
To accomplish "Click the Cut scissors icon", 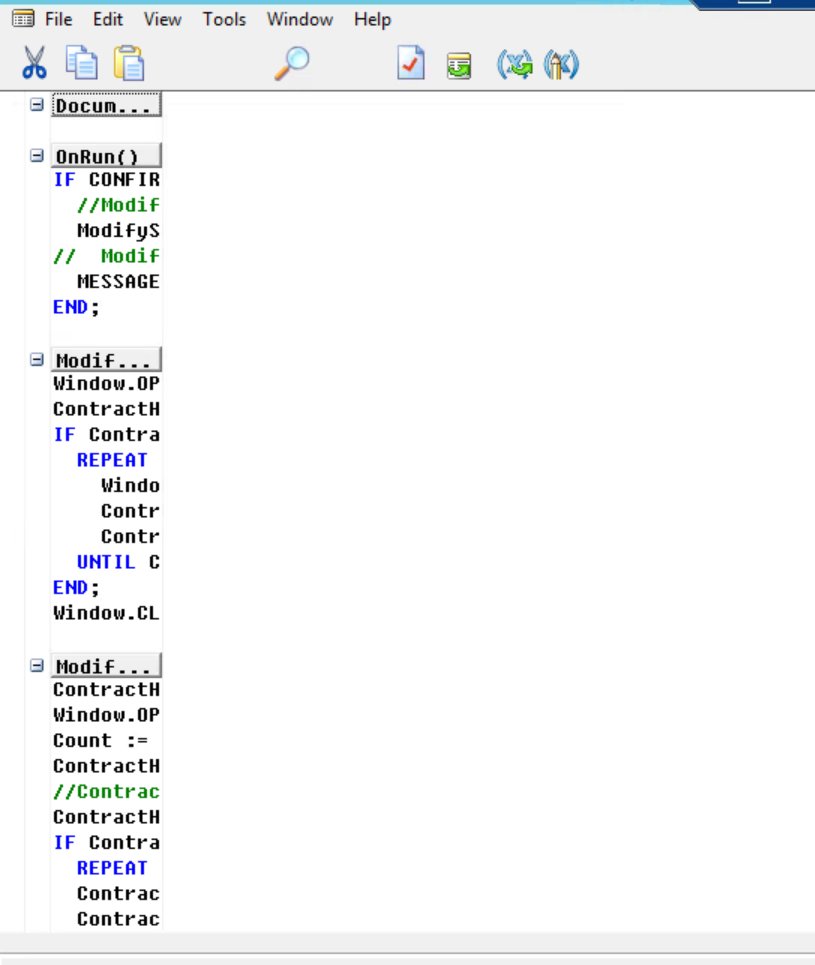I will click(x=34, y=63).
